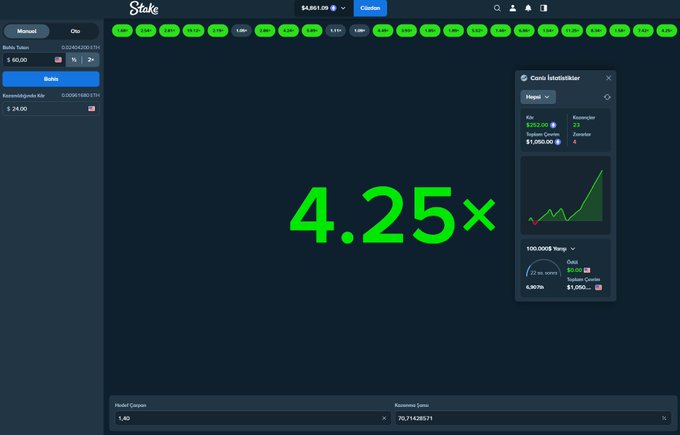
Task: Open the Stake logo home link
Action: [144, 8]
